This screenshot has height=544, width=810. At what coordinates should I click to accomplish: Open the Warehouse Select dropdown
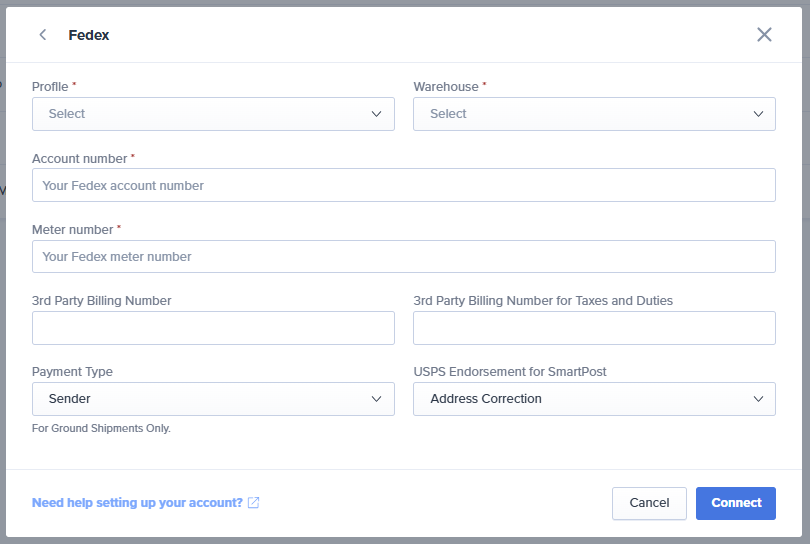point(594,114)
